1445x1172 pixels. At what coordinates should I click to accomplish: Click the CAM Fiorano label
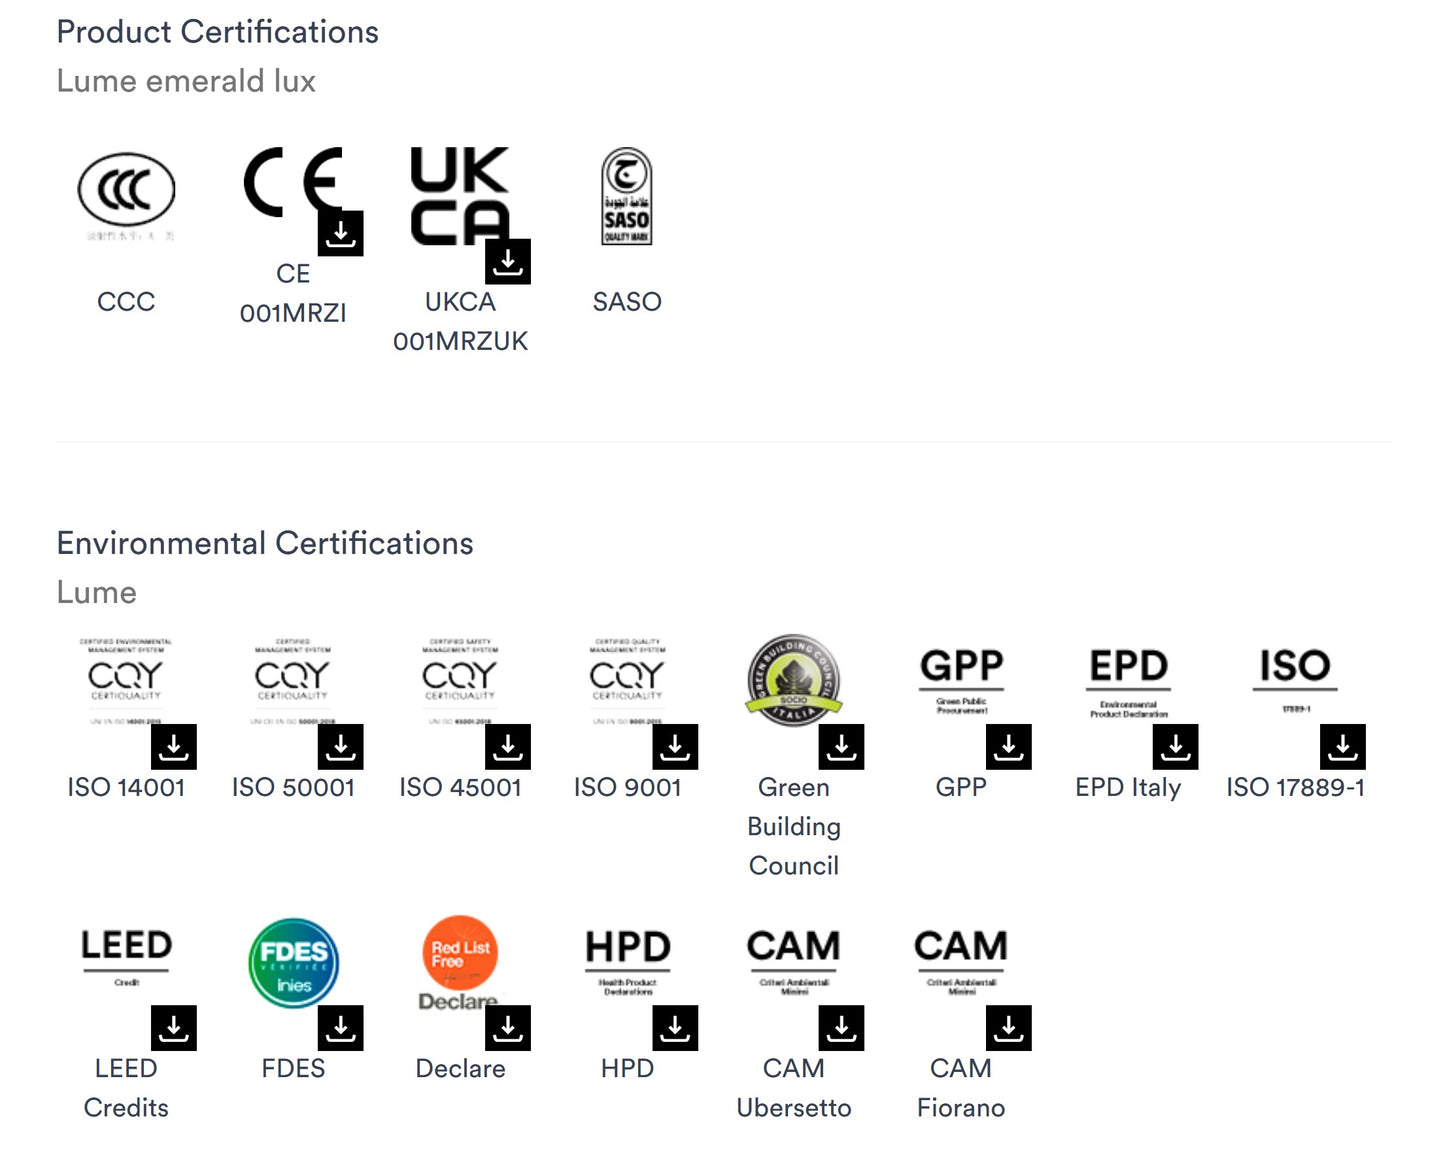pos(961,1088)
